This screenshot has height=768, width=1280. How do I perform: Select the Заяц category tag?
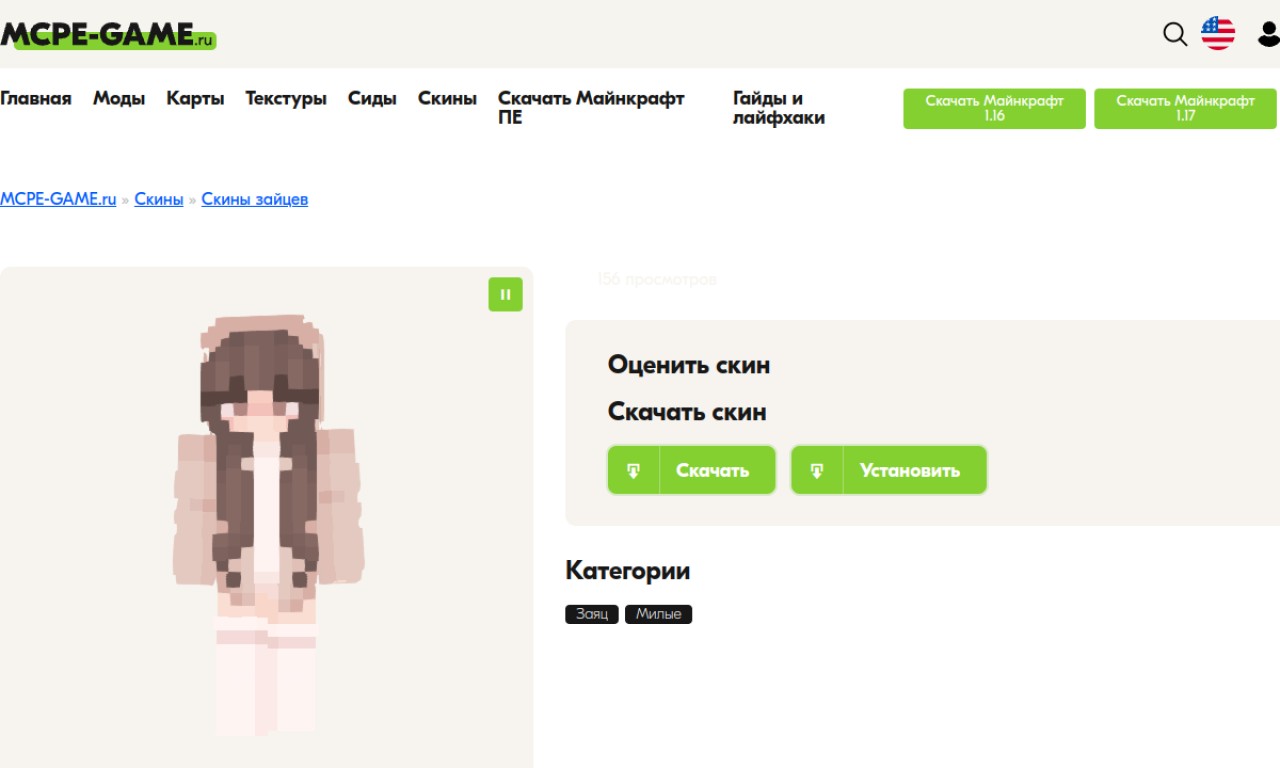[592, 614]
